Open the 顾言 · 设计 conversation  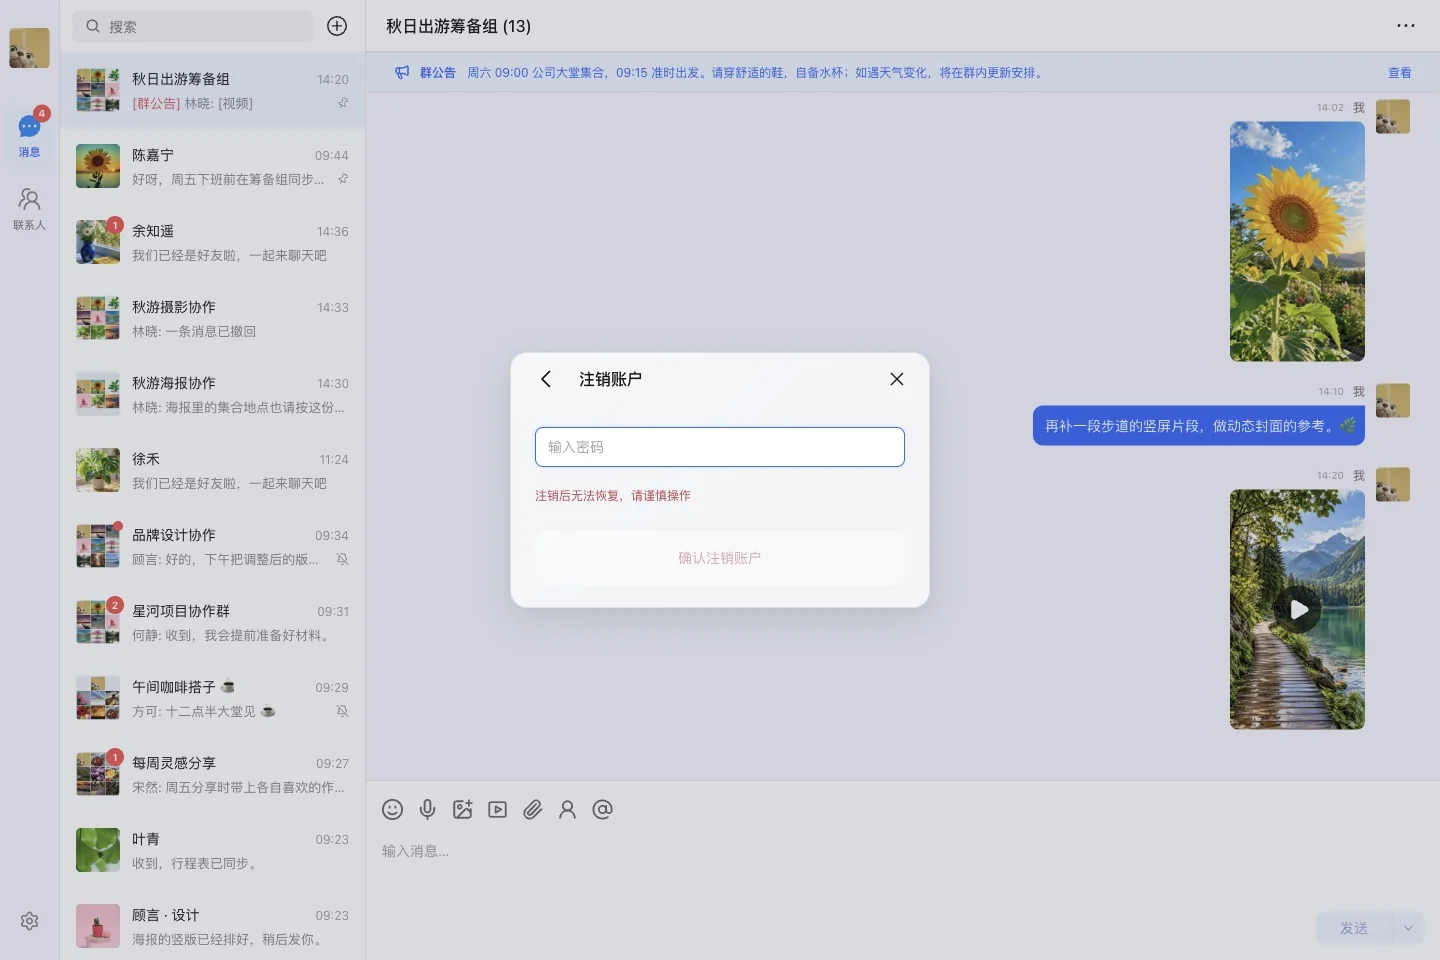pyautogui.click(x=212, y=926)
